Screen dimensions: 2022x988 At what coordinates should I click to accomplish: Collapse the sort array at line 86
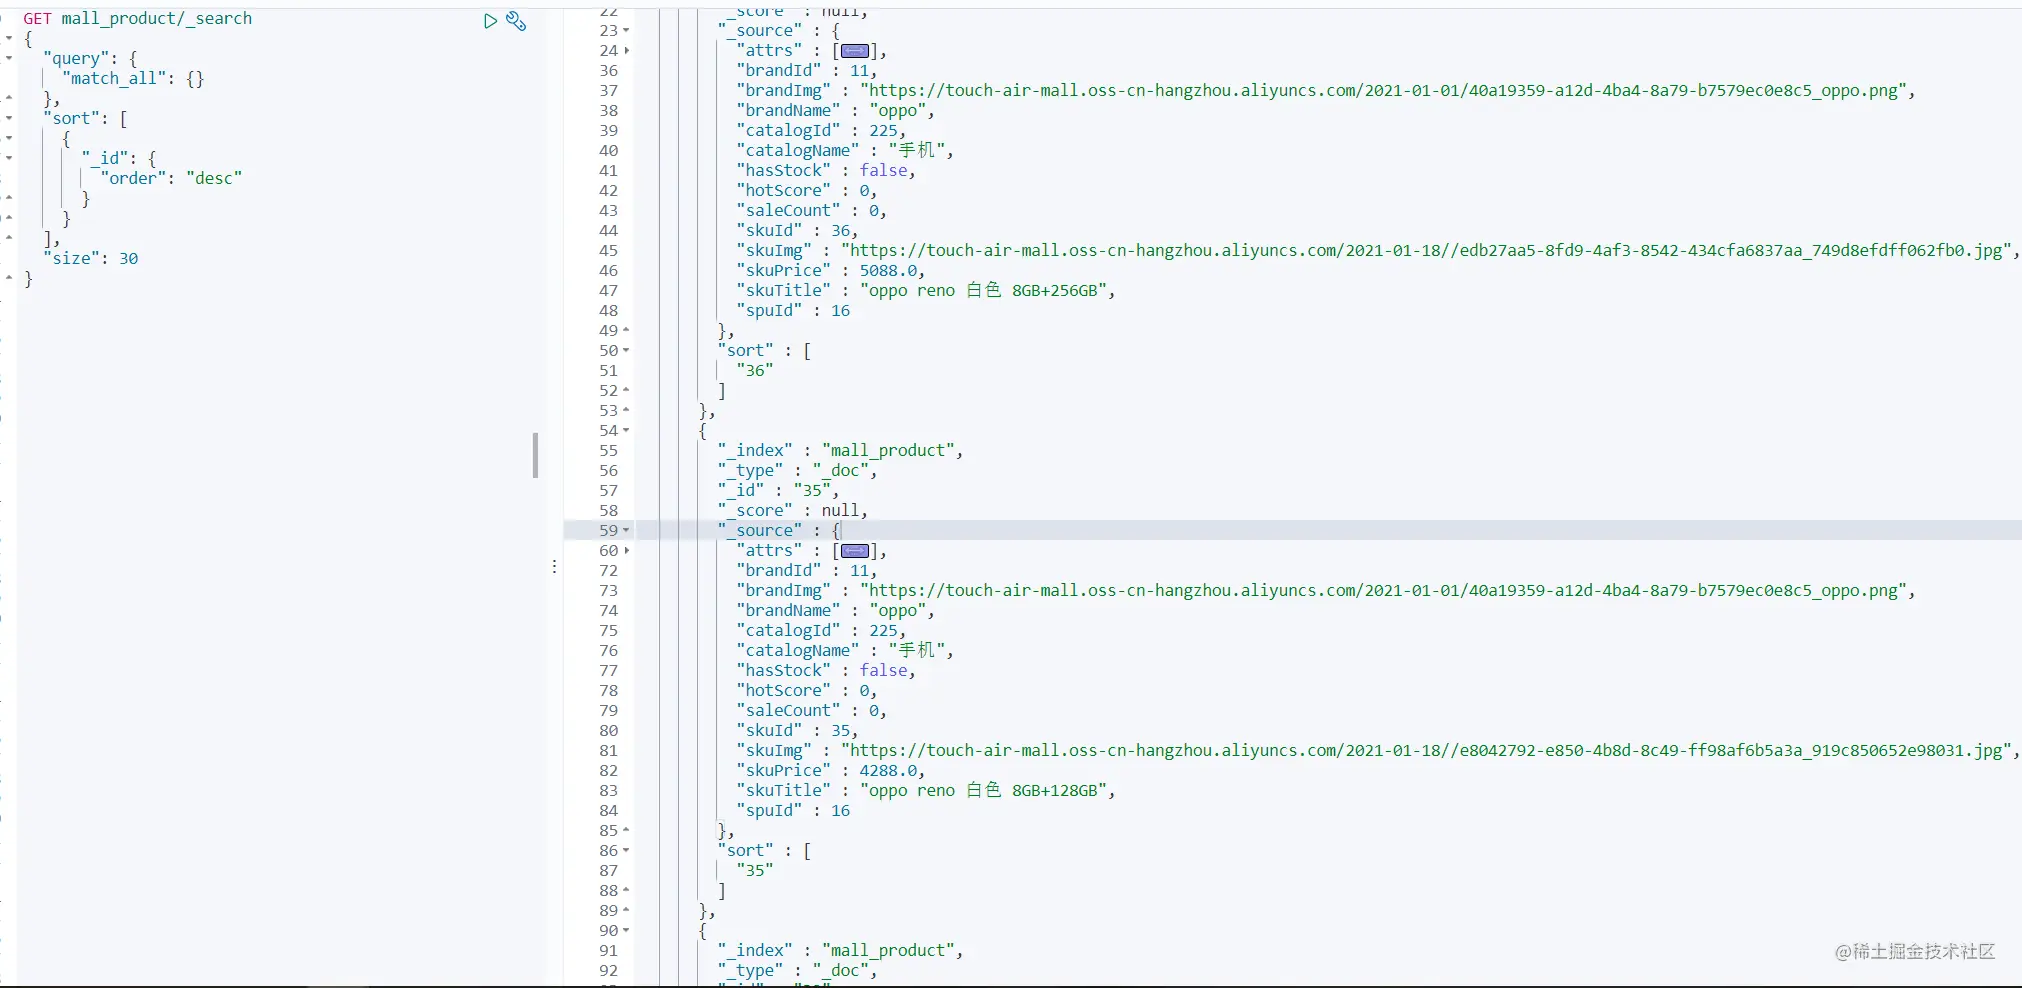pos(626,851)
